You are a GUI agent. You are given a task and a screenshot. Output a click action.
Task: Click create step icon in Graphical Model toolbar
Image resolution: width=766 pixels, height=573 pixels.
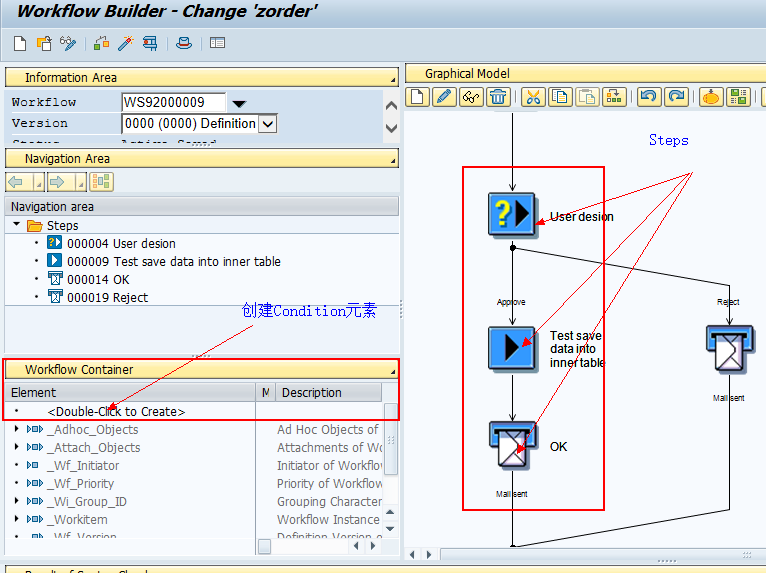tap(418, 97)
